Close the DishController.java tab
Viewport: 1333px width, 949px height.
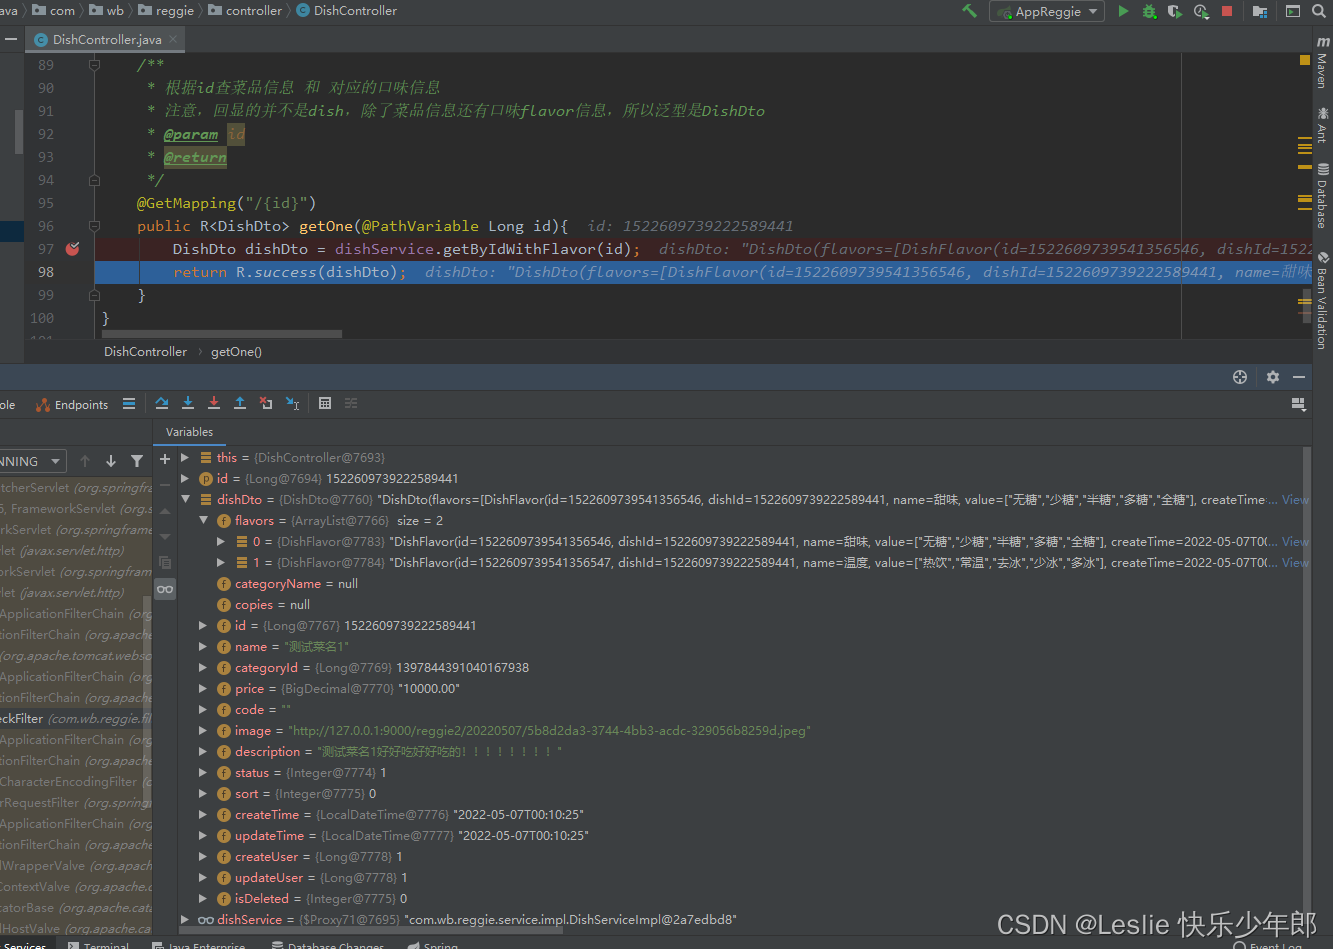(x=173, y=40)
